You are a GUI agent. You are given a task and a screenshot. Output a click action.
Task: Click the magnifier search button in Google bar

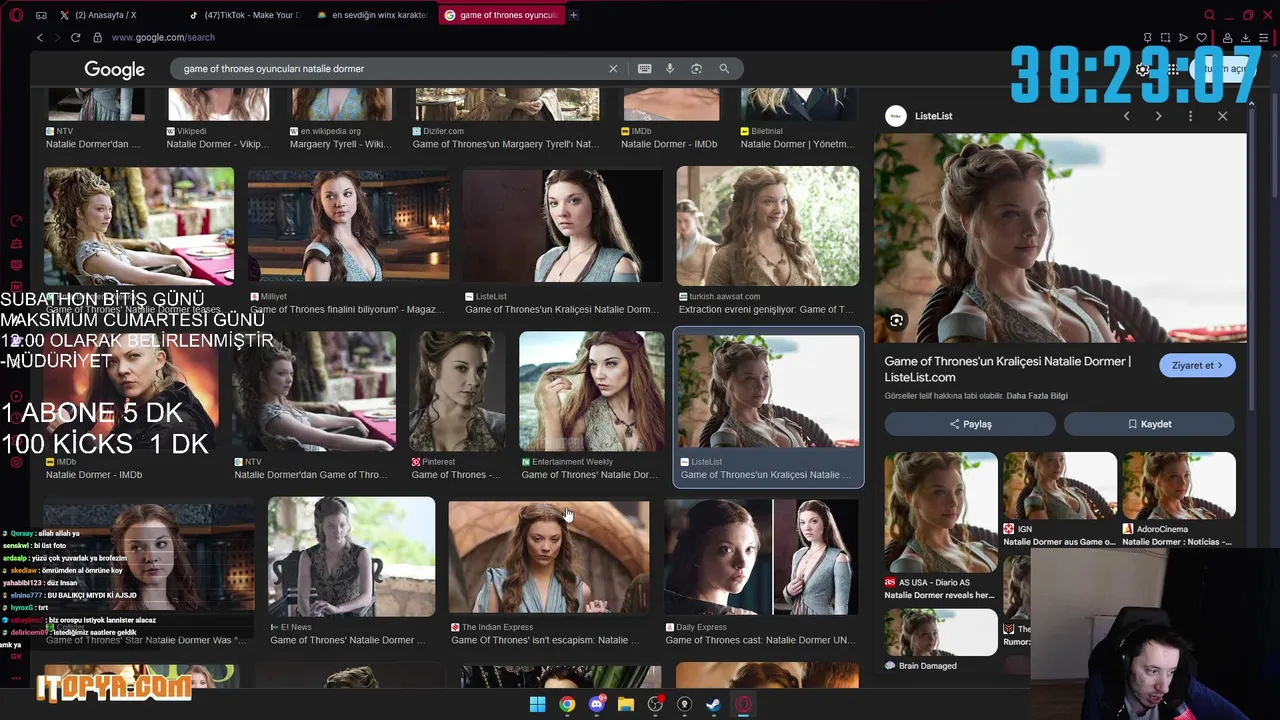click(x=724, y=69)
